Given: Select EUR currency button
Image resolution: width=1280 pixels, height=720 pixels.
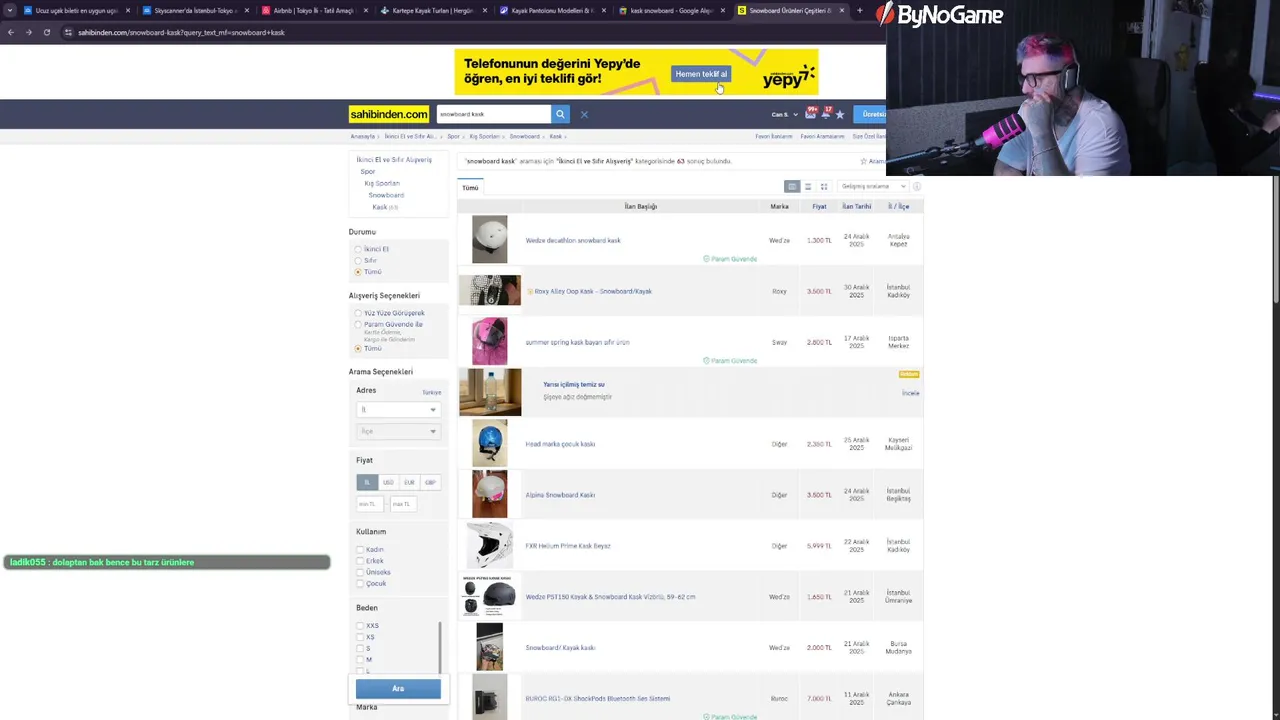Looking at the screenshot, I should pyautogui.click(x=409, y=482).
